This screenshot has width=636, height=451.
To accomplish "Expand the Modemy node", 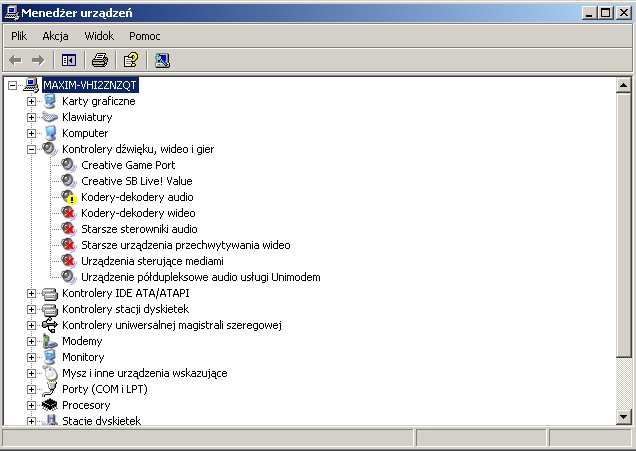I will 31,341.
